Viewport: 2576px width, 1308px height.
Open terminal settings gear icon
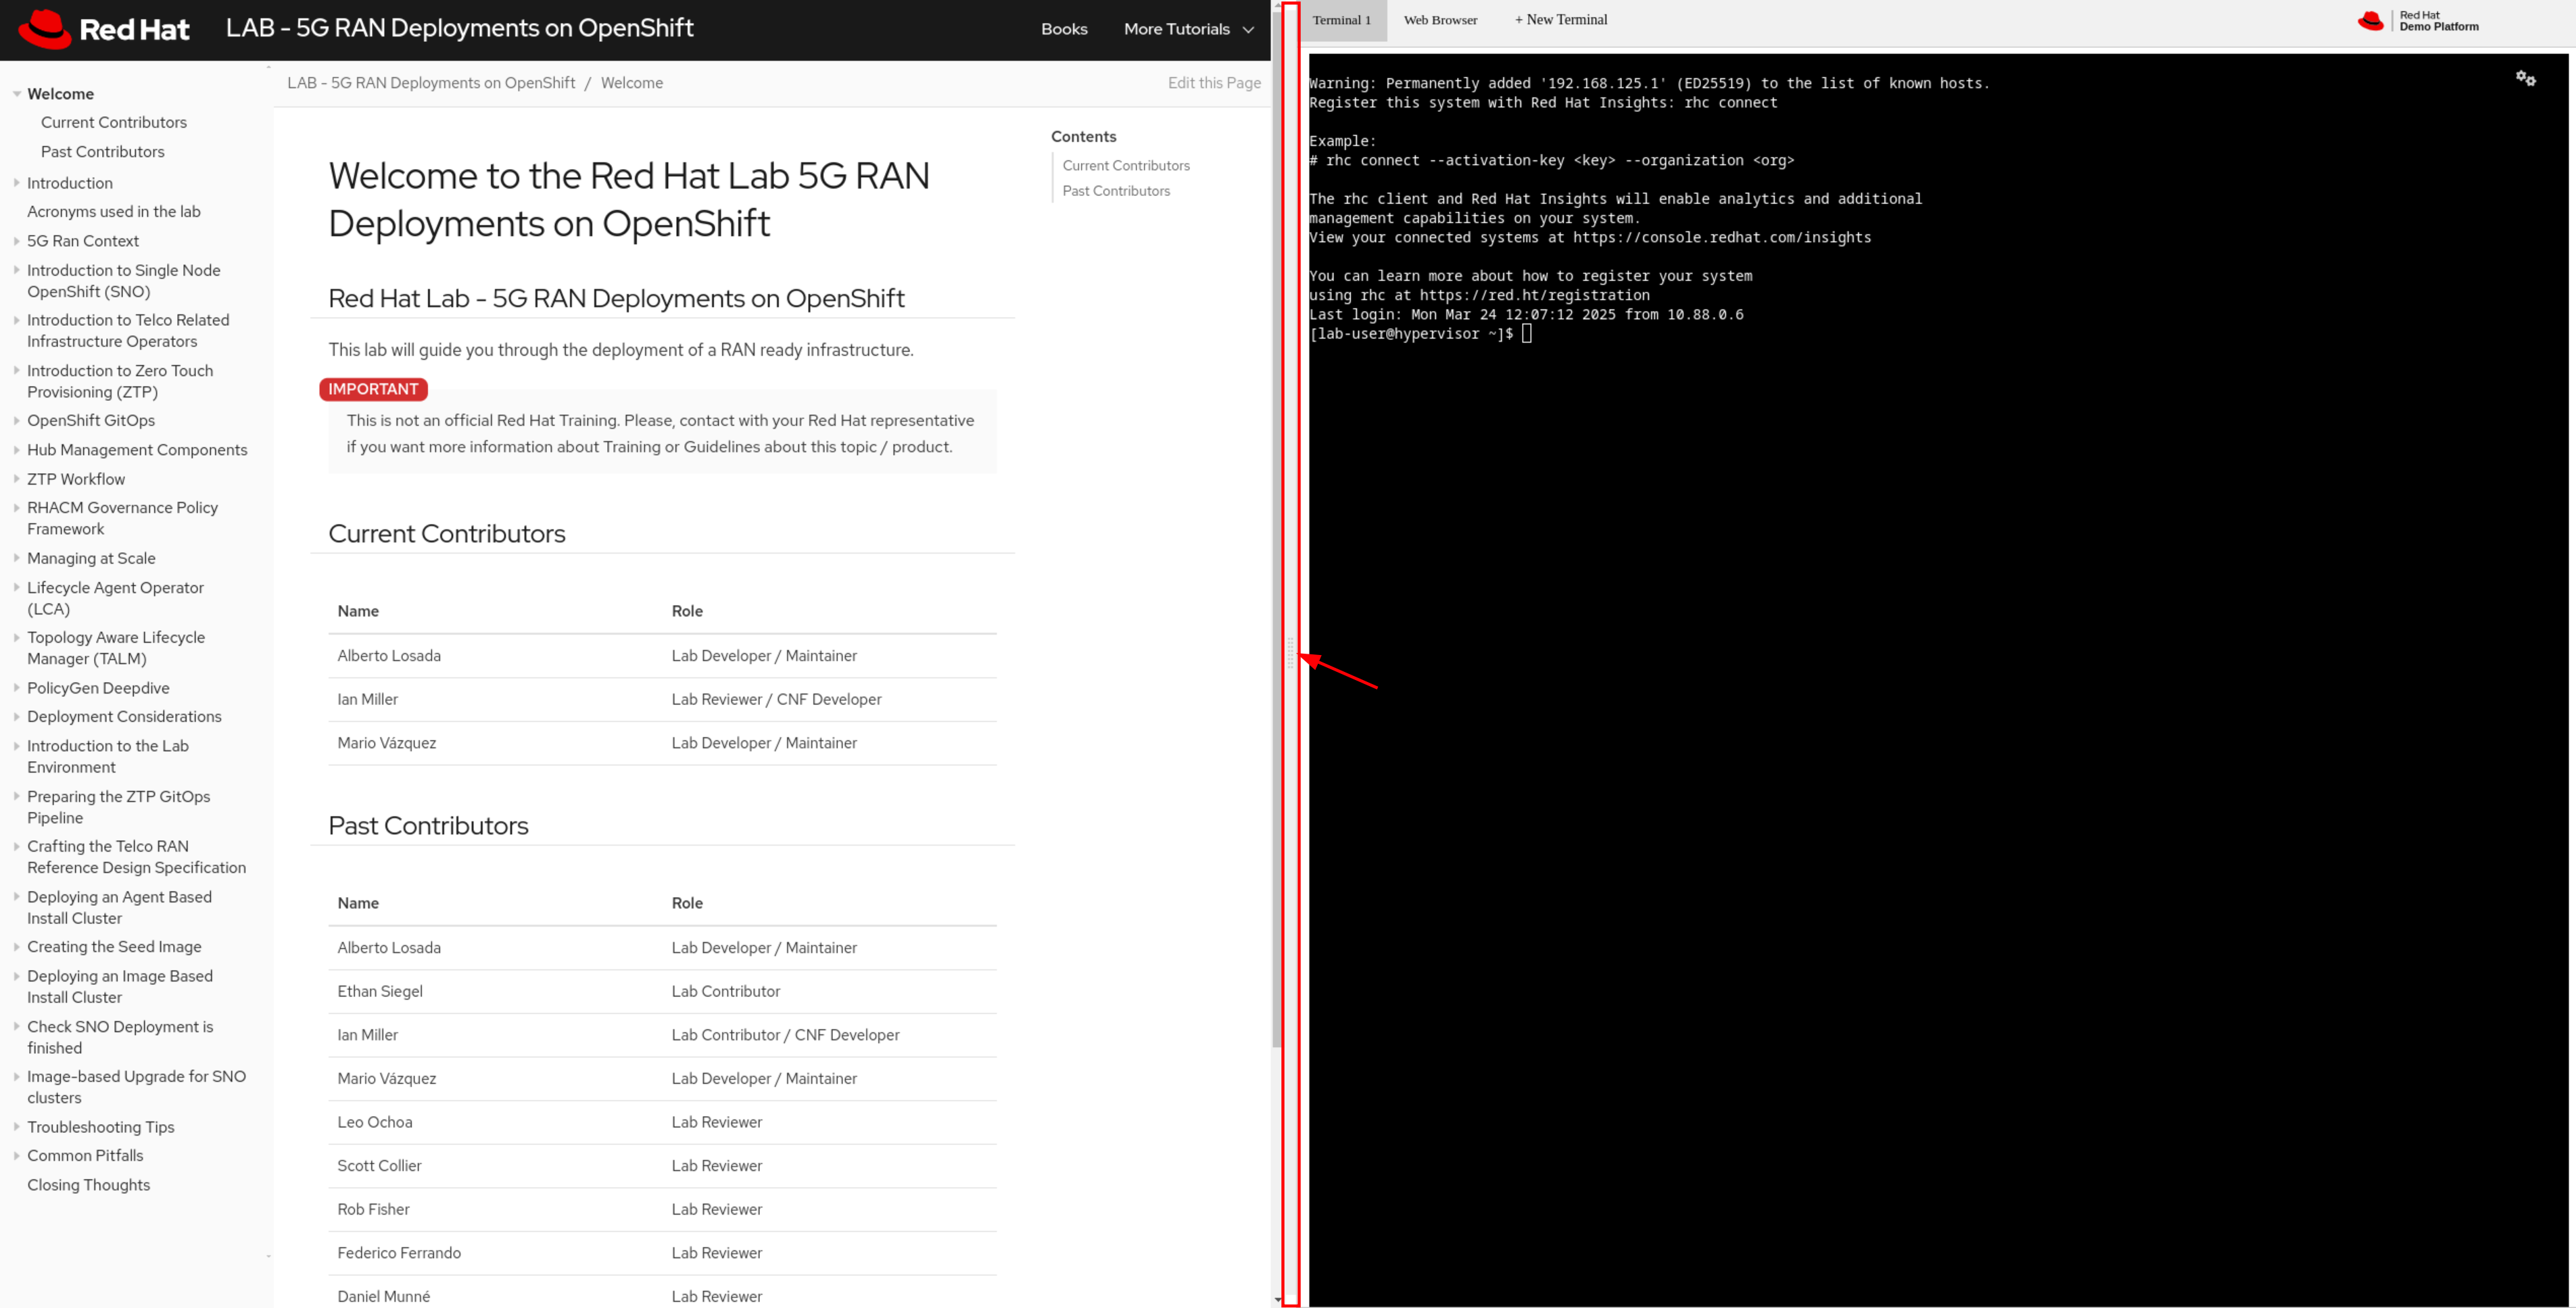[x=2525, y=79]
